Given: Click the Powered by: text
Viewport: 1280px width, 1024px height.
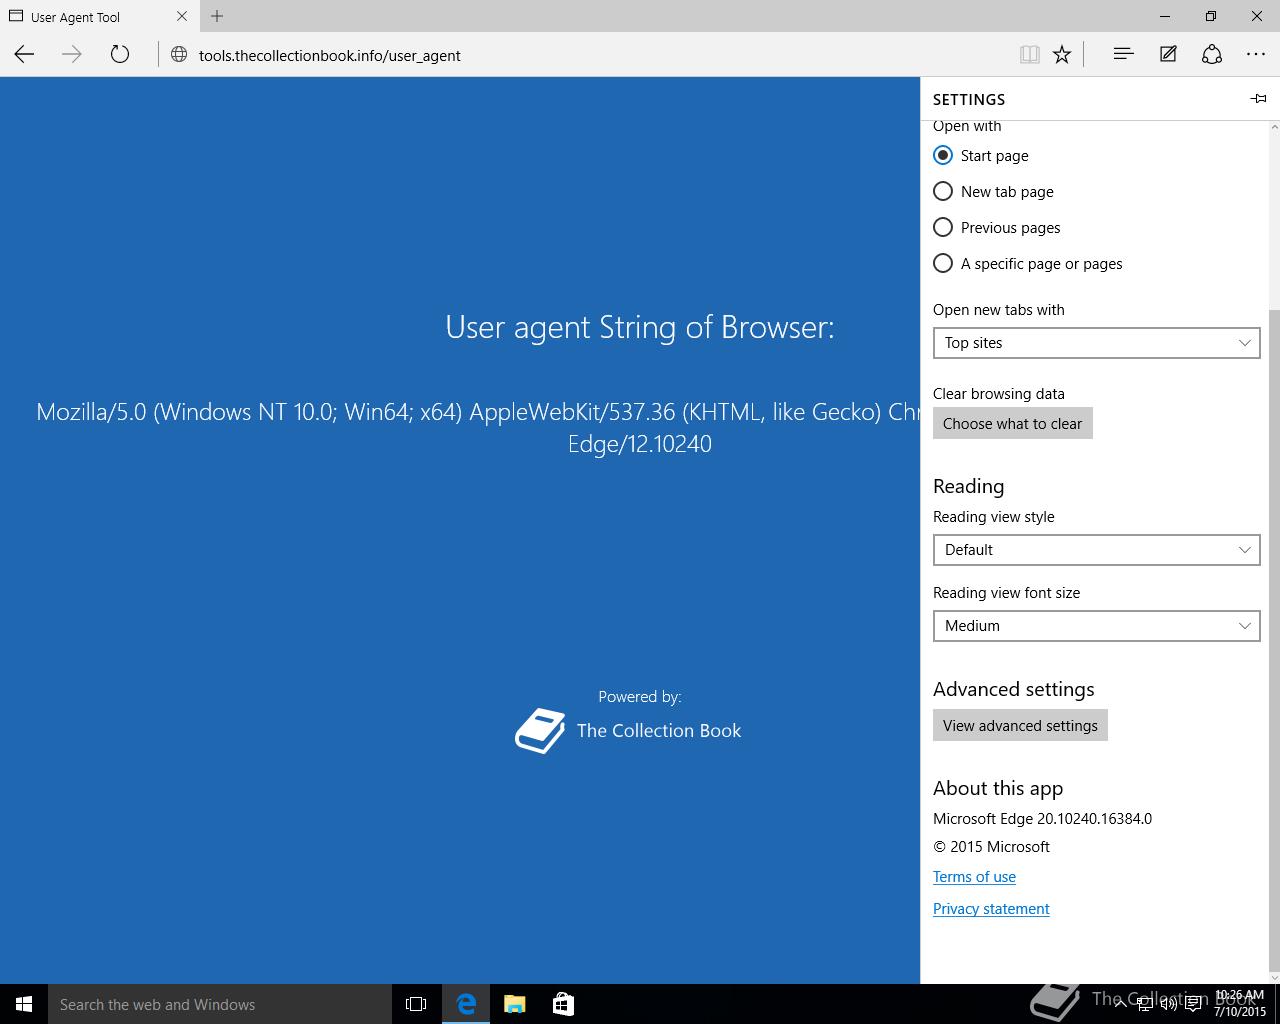Looking at the screenshot, I should click(x=640, y=697).
